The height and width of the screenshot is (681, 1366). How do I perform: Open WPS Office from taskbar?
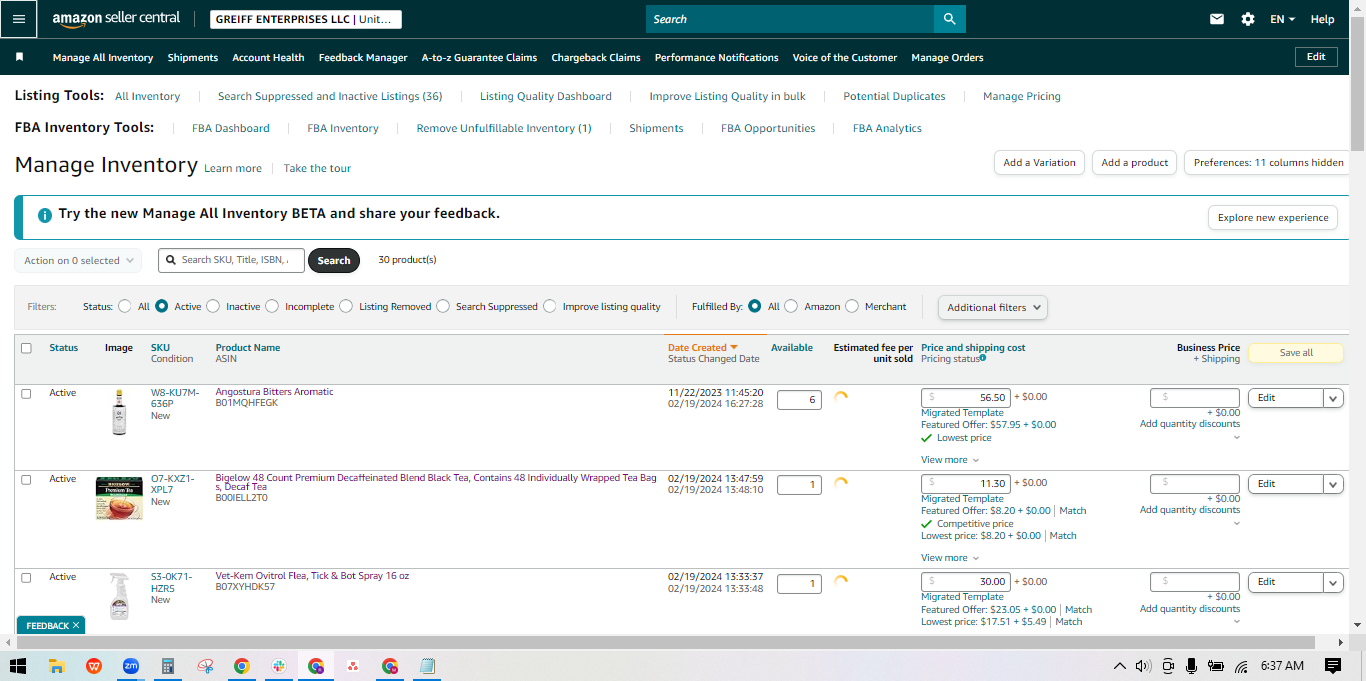coord(94,666)
